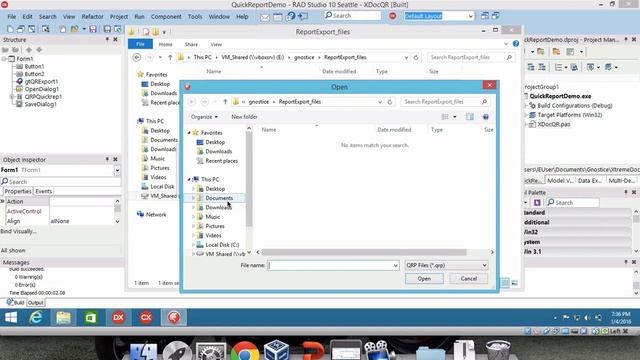This screenshot has width=640, height=360.
Task: Click gnostice in Explorer address breadcrumb
Action: pos(304,58)
